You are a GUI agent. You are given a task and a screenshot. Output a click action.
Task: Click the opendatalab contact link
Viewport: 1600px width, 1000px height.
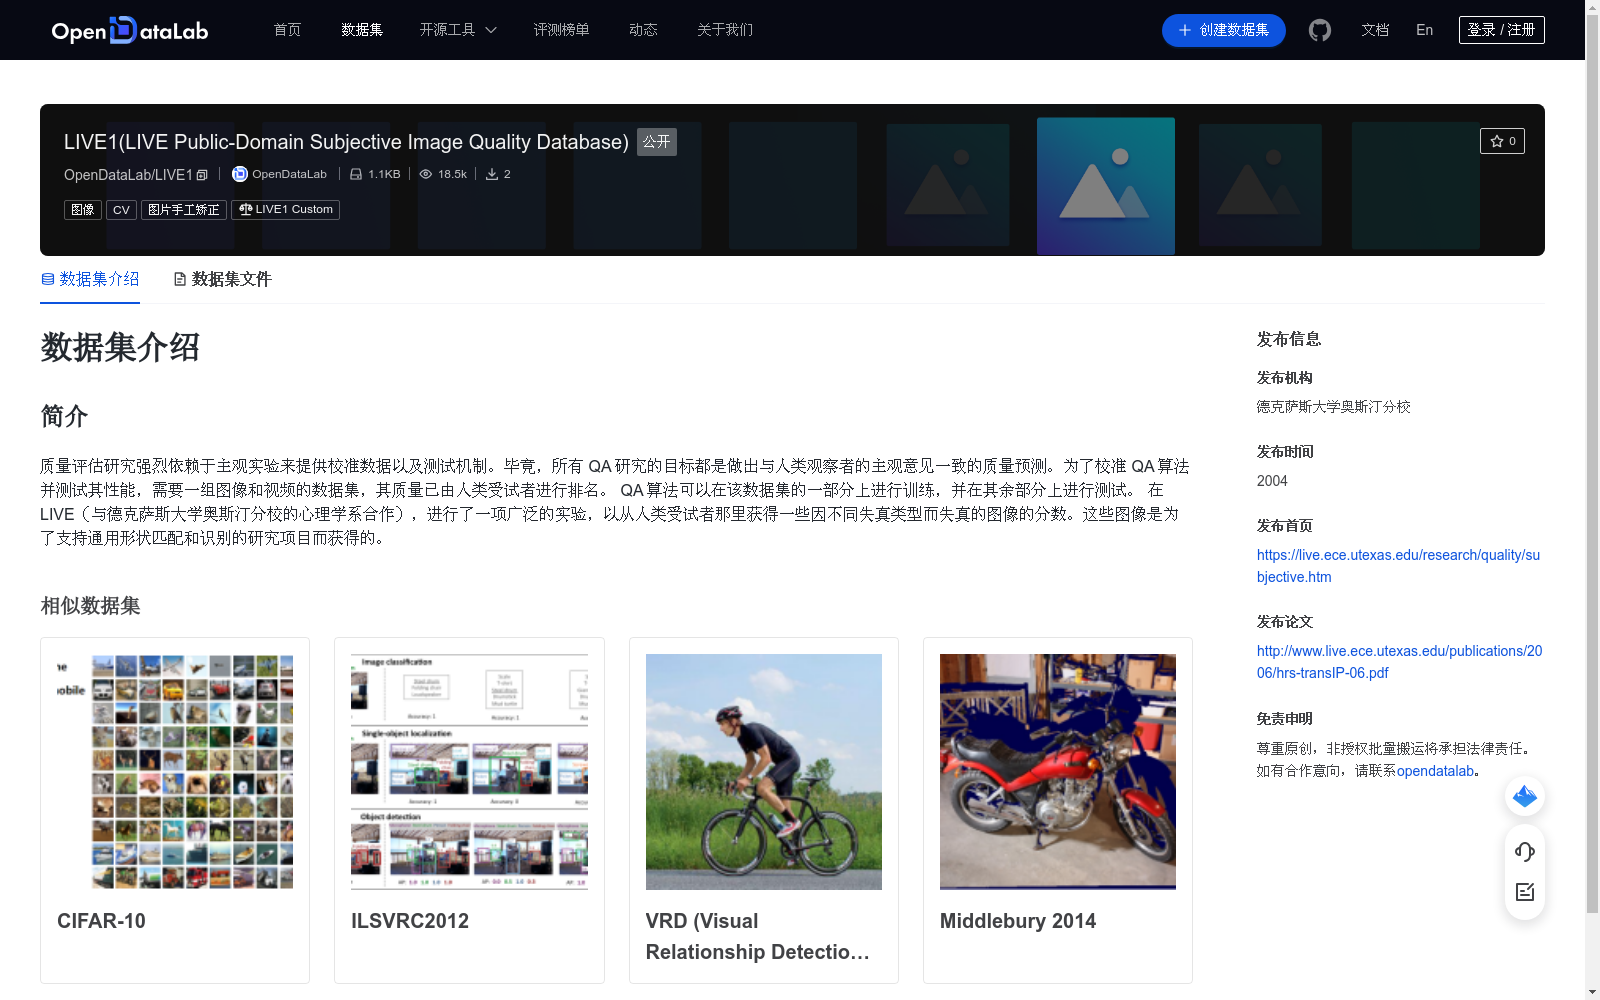click(1435, 771)
